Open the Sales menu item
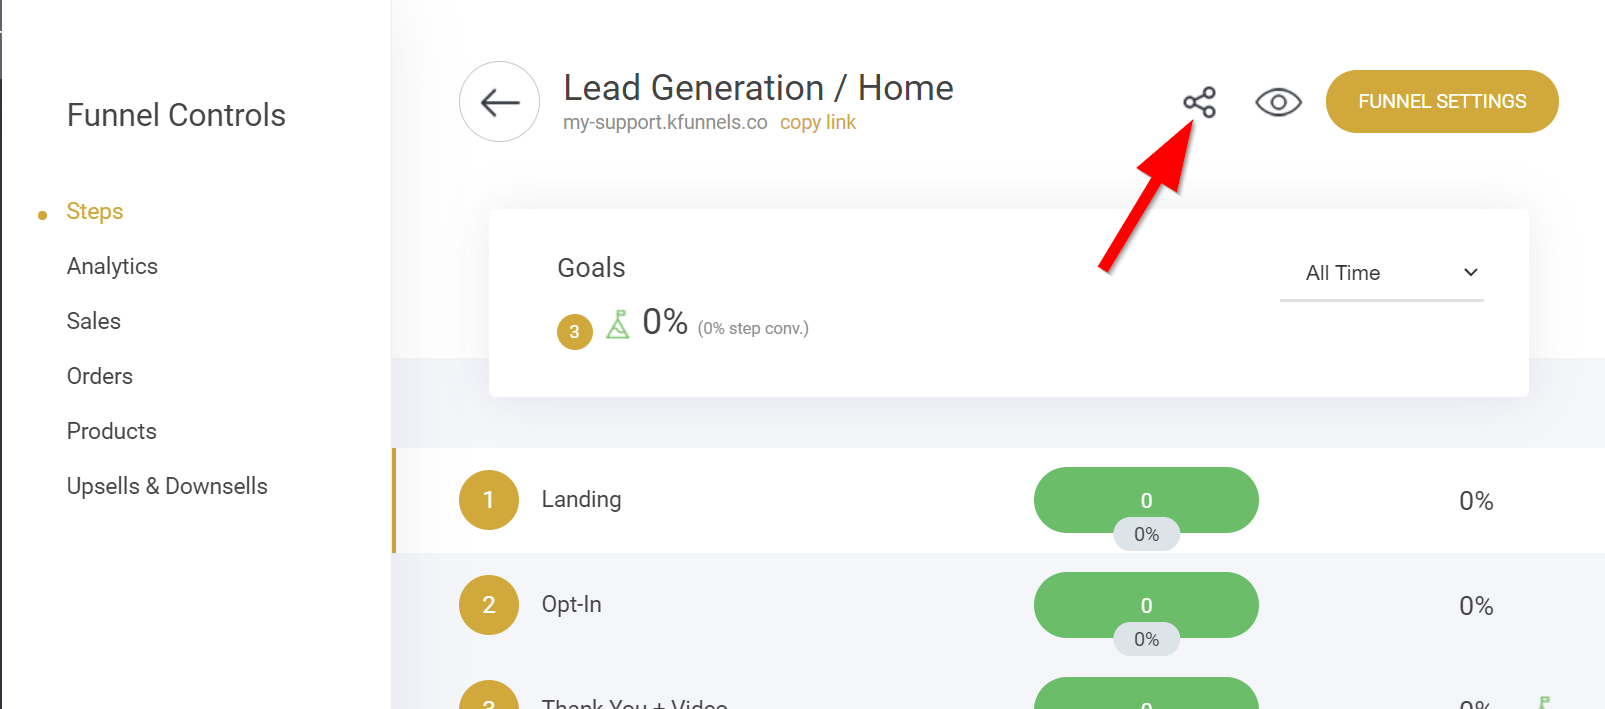 point(94,321)
